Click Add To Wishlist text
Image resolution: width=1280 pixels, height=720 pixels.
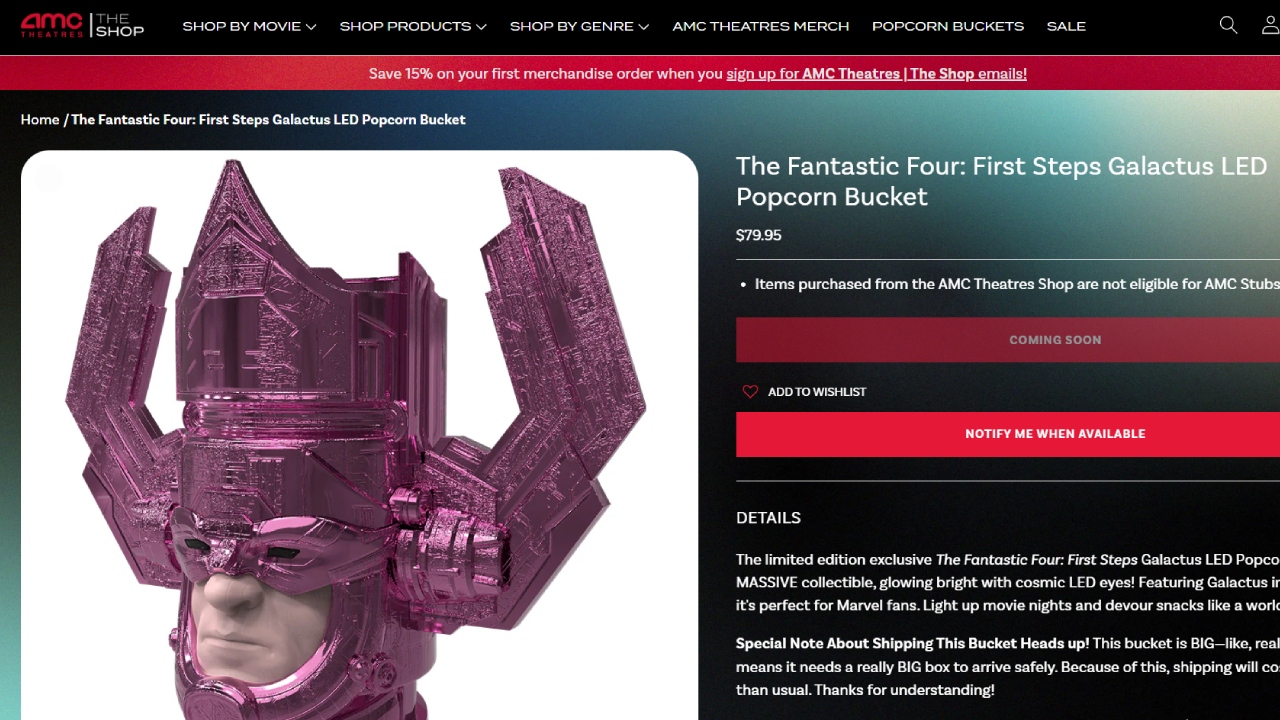(x=817, y=392)
